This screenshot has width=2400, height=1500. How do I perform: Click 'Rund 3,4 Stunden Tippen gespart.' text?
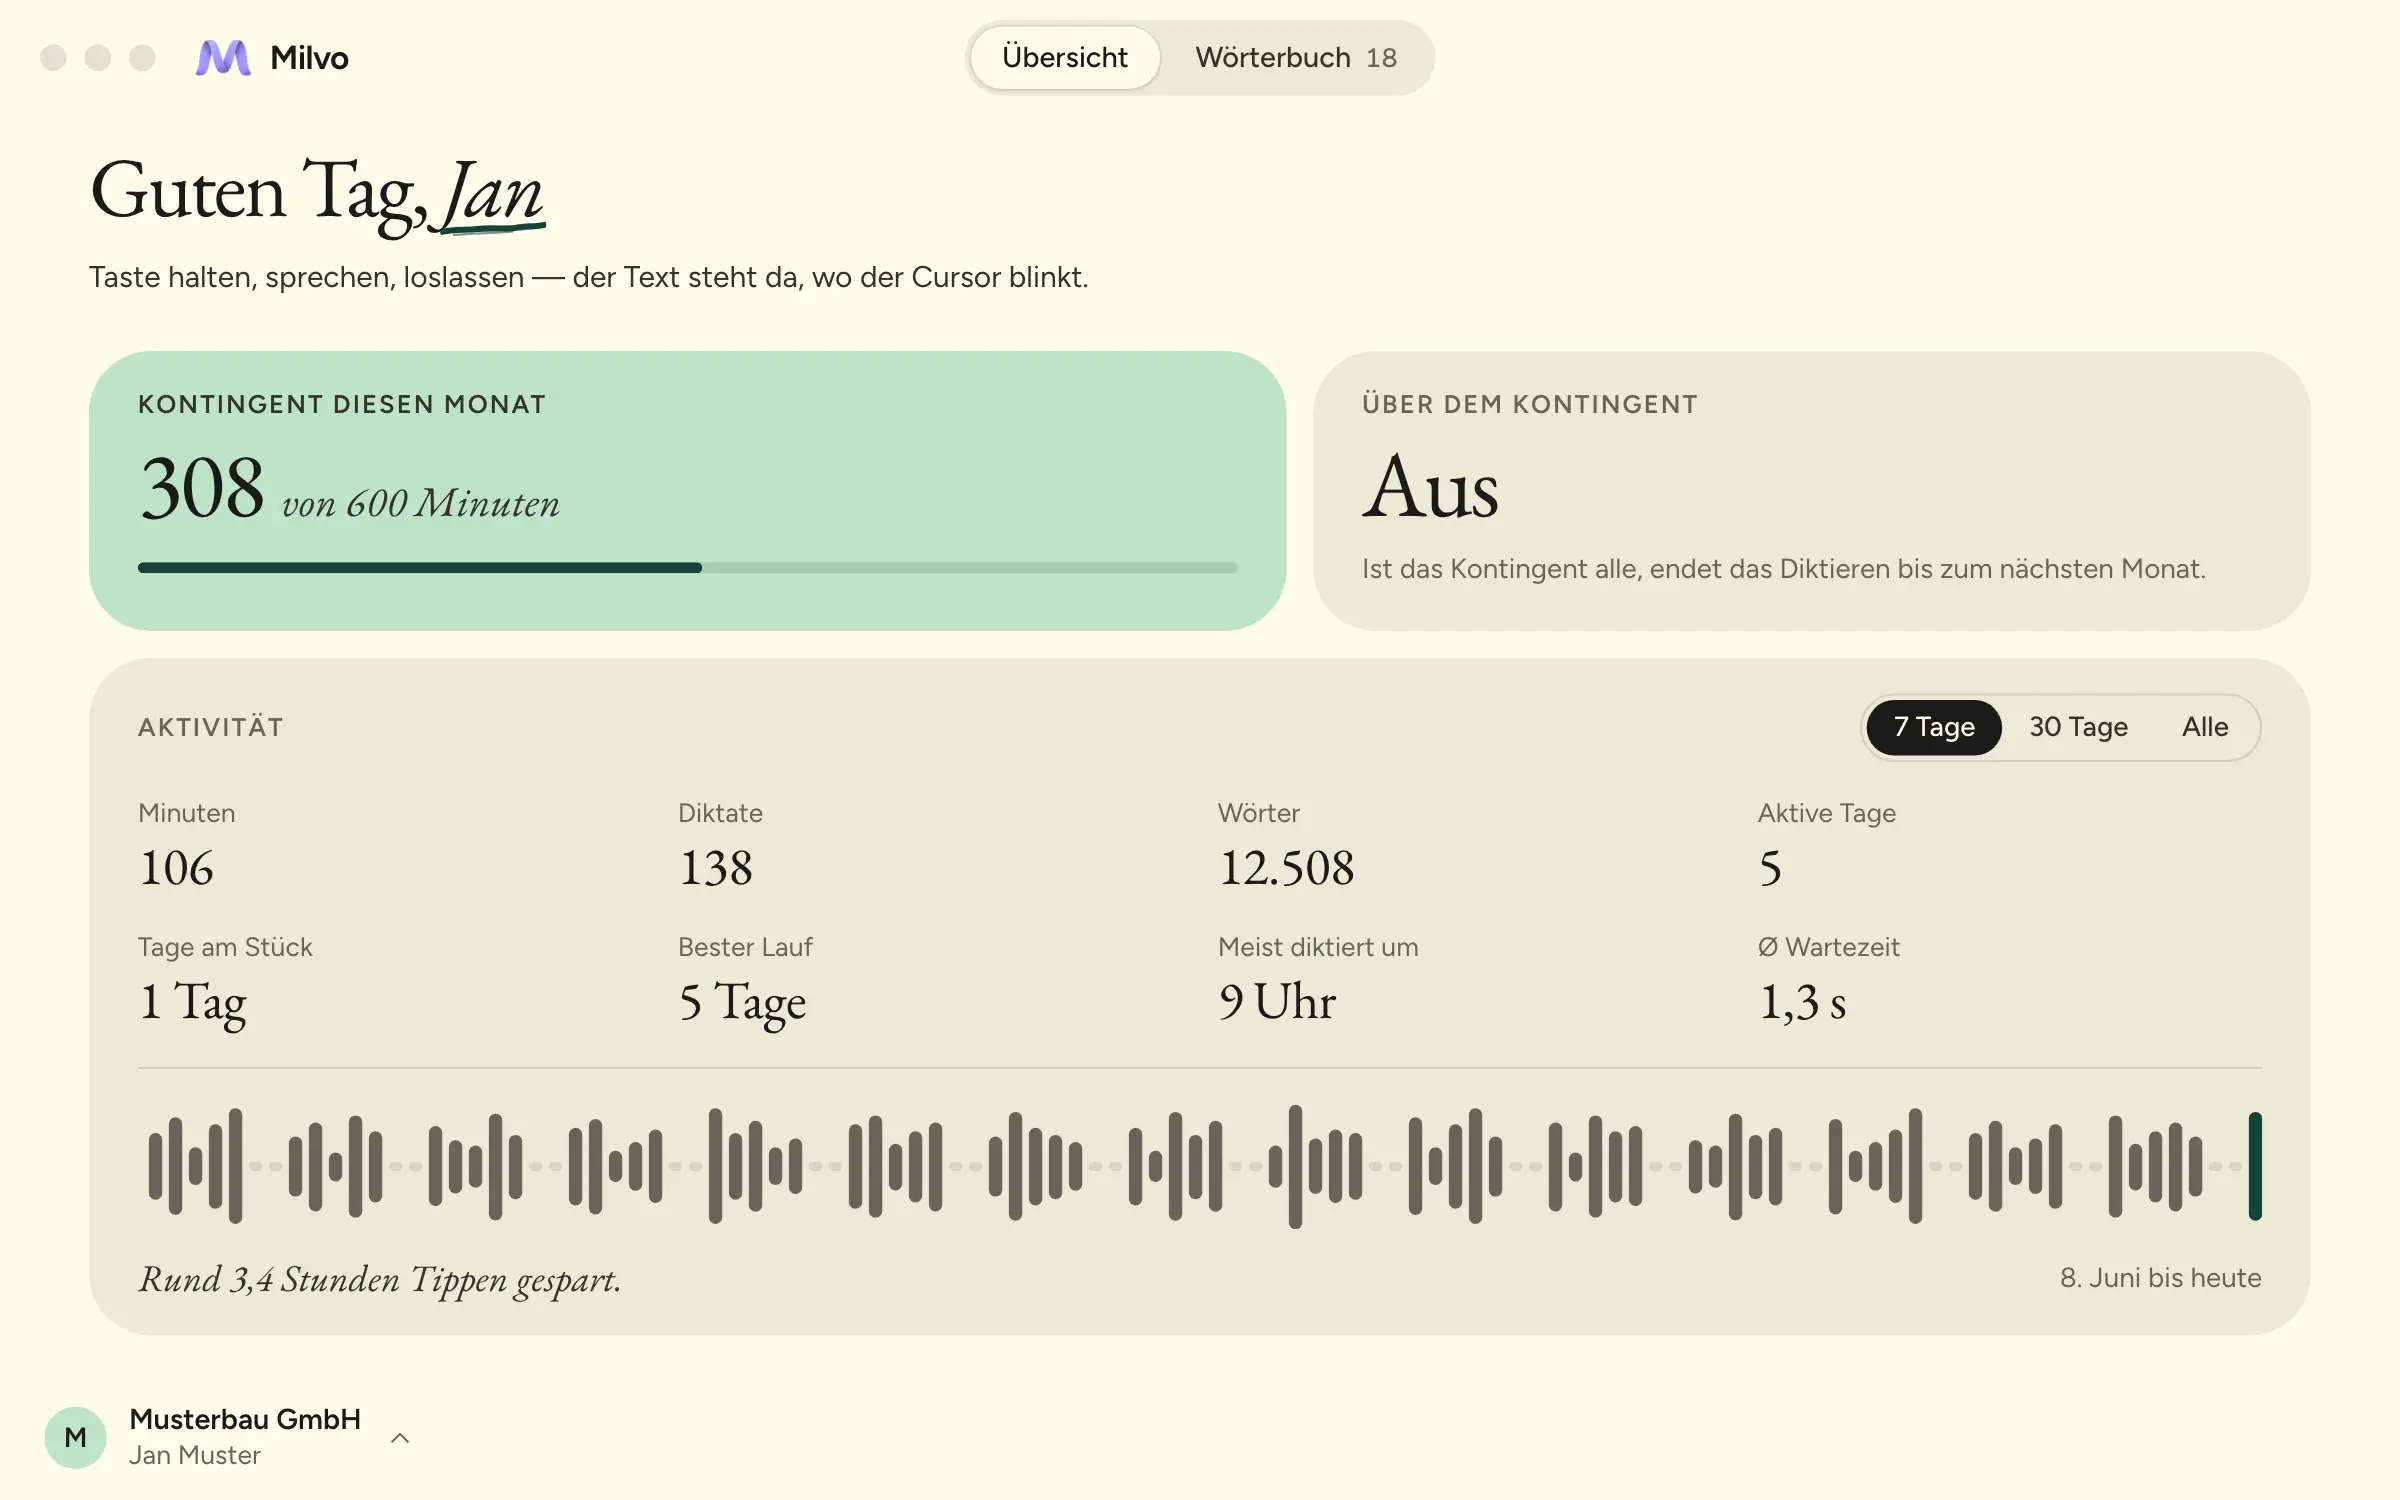click(x=380, y=1280)
